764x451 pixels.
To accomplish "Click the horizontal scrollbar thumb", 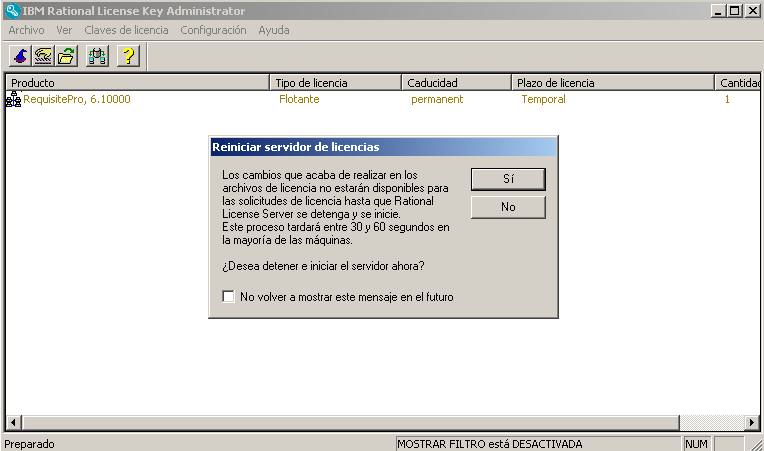I will pos(351,422).
